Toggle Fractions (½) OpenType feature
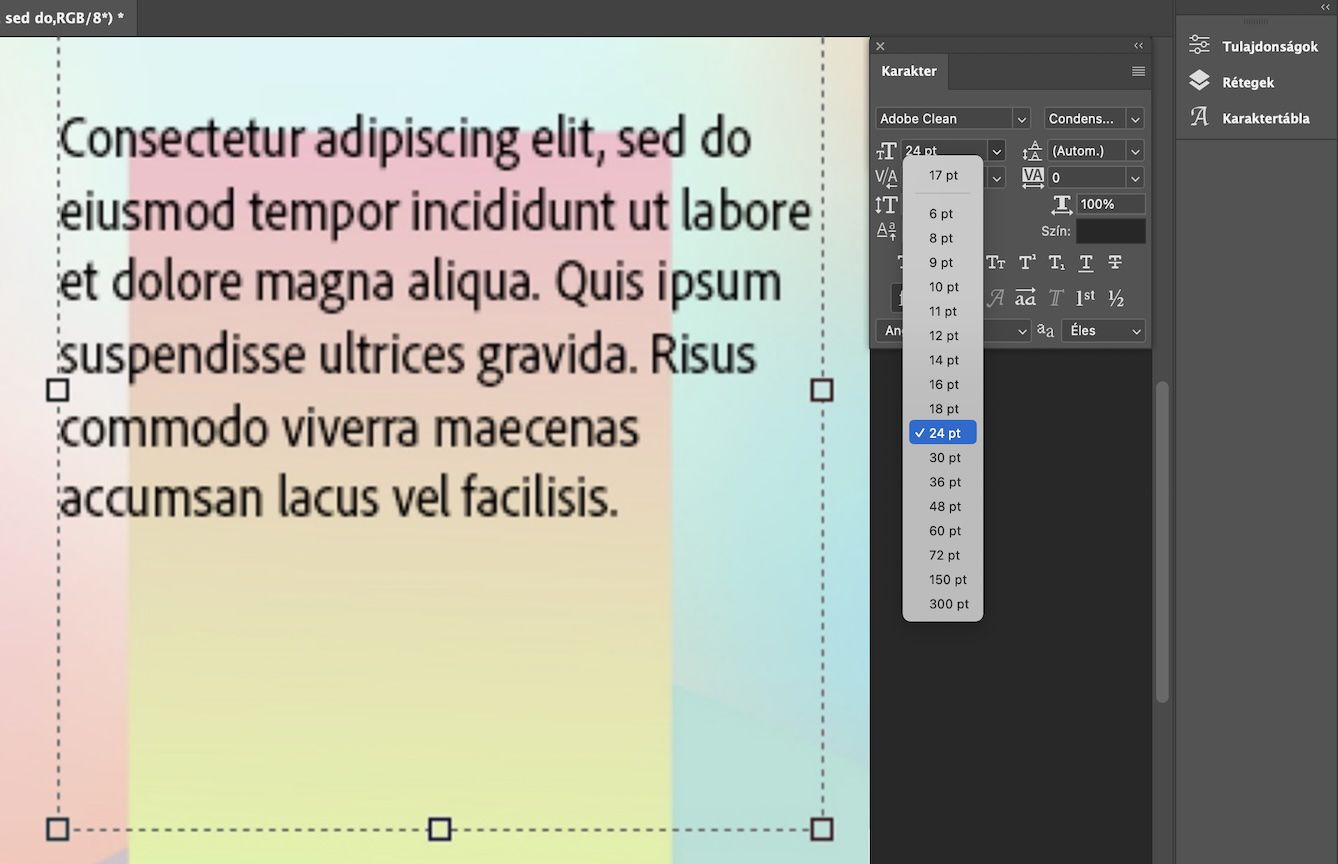This screenshot has height=864, width=1338. (1117, 298)
